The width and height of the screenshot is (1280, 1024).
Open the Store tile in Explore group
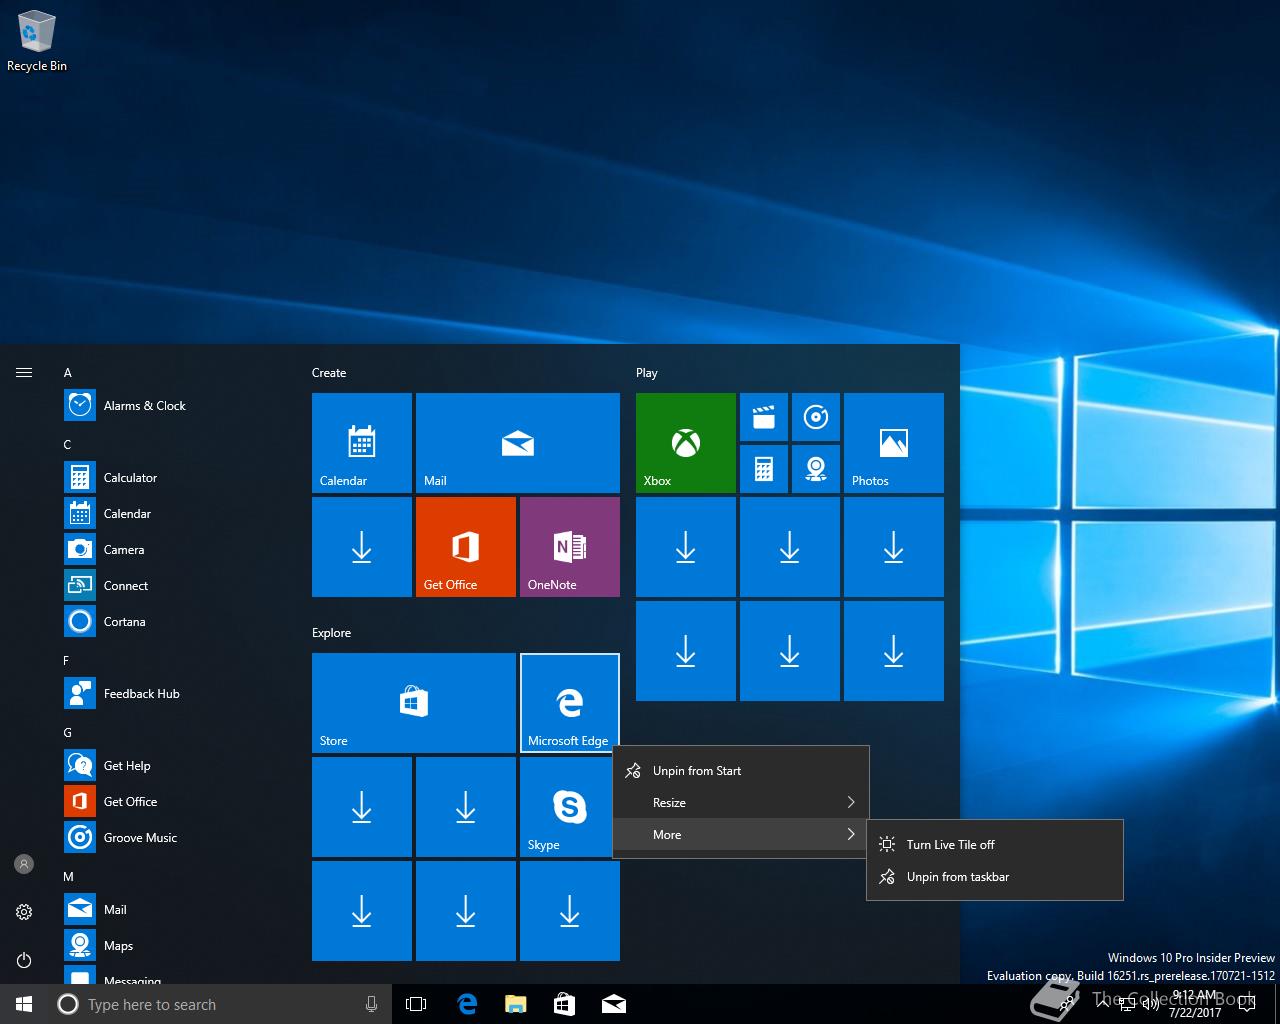[414, 702]
